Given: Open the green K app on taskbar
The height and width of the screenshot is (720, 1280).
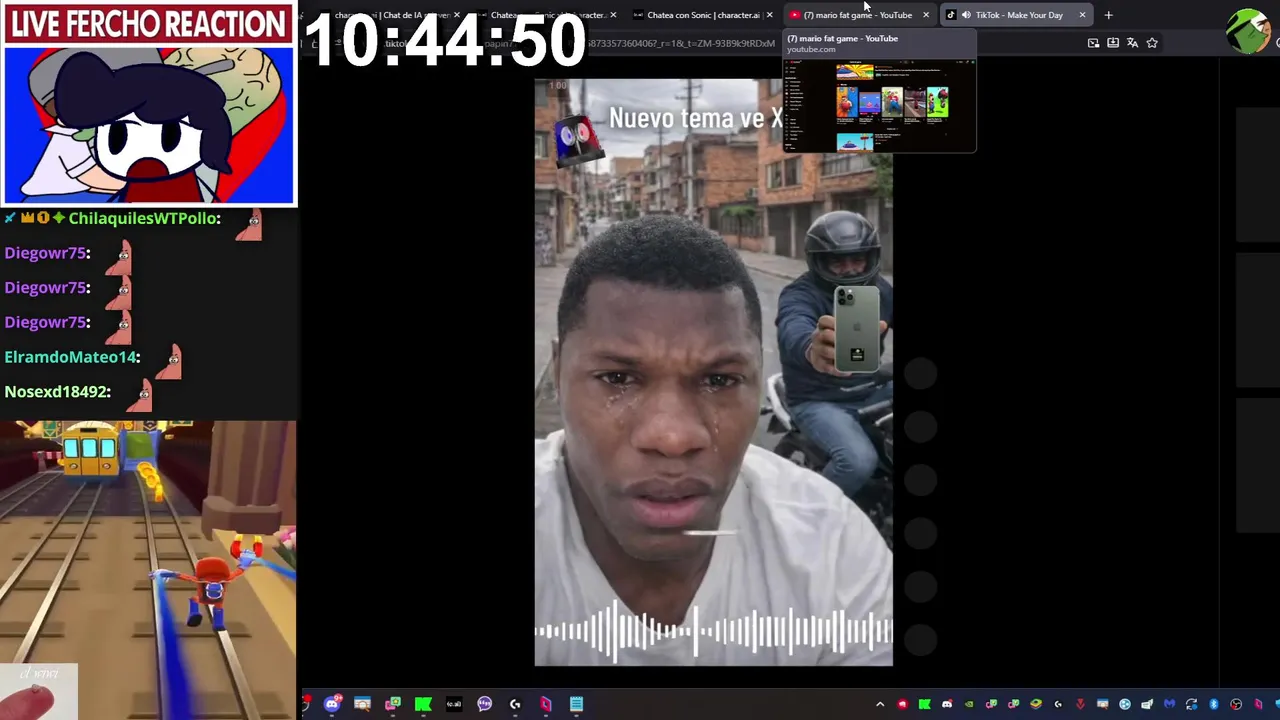Looking at the screenshot, I should pos(423,704).
